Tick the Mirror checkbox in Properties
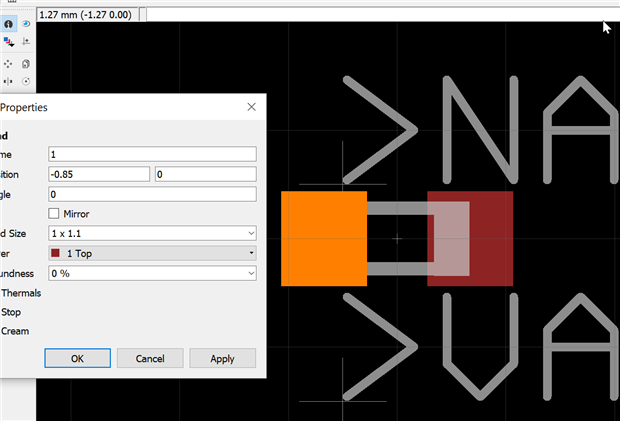This screenshot has width=620, height=421. click(x=54, y=214)
